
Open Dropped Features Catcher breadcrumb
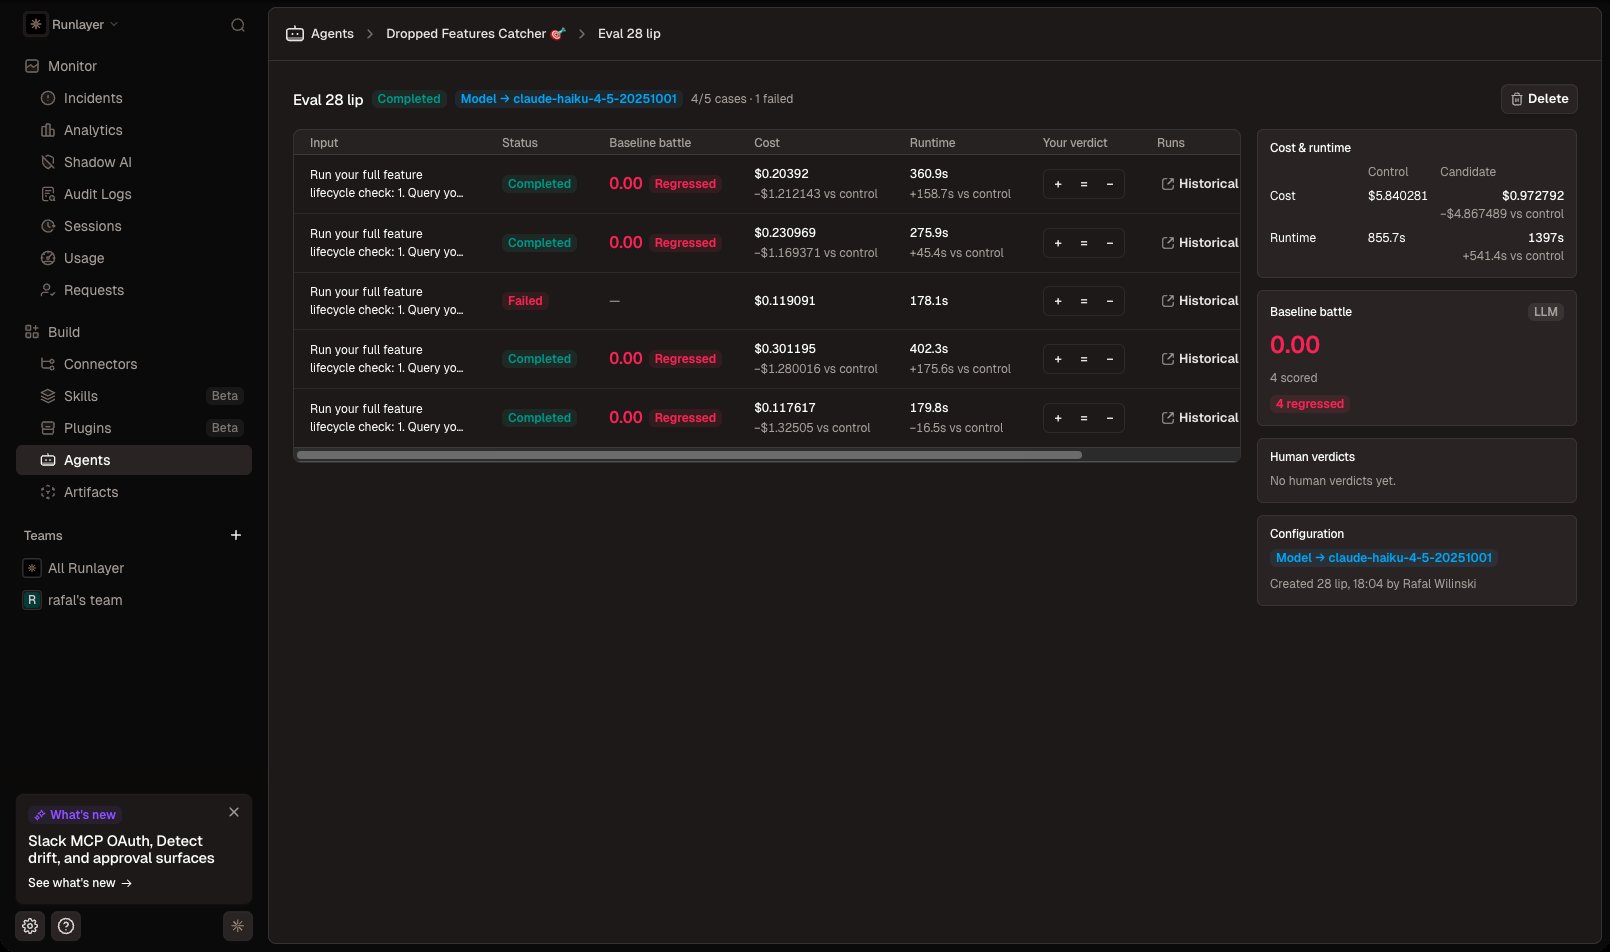pos(476,33)
